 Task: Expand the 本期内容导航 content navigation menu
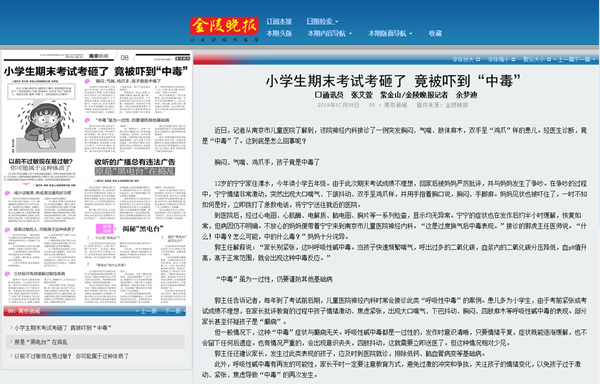point(329,33)
